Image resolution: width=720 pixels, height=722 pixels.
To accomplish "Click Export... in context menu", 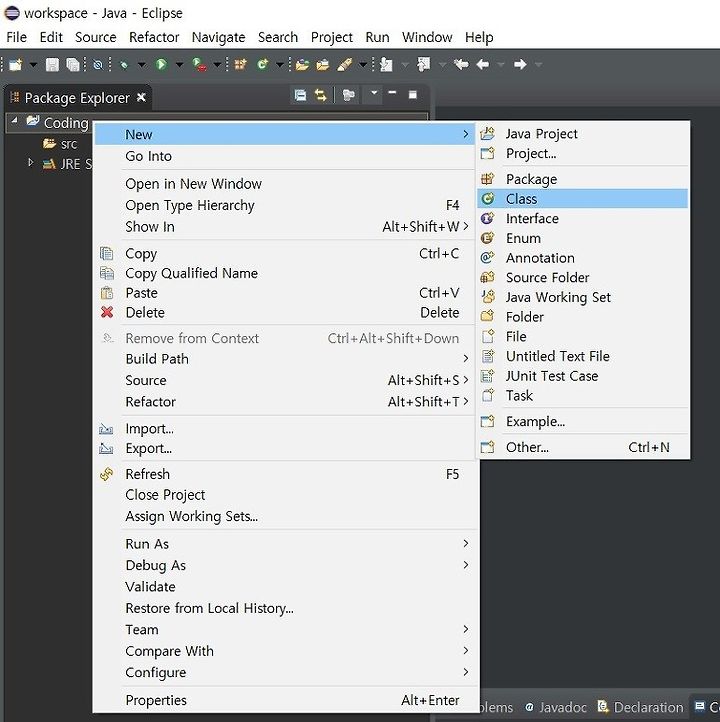I will pyautogui.click(x=285, y=448).
